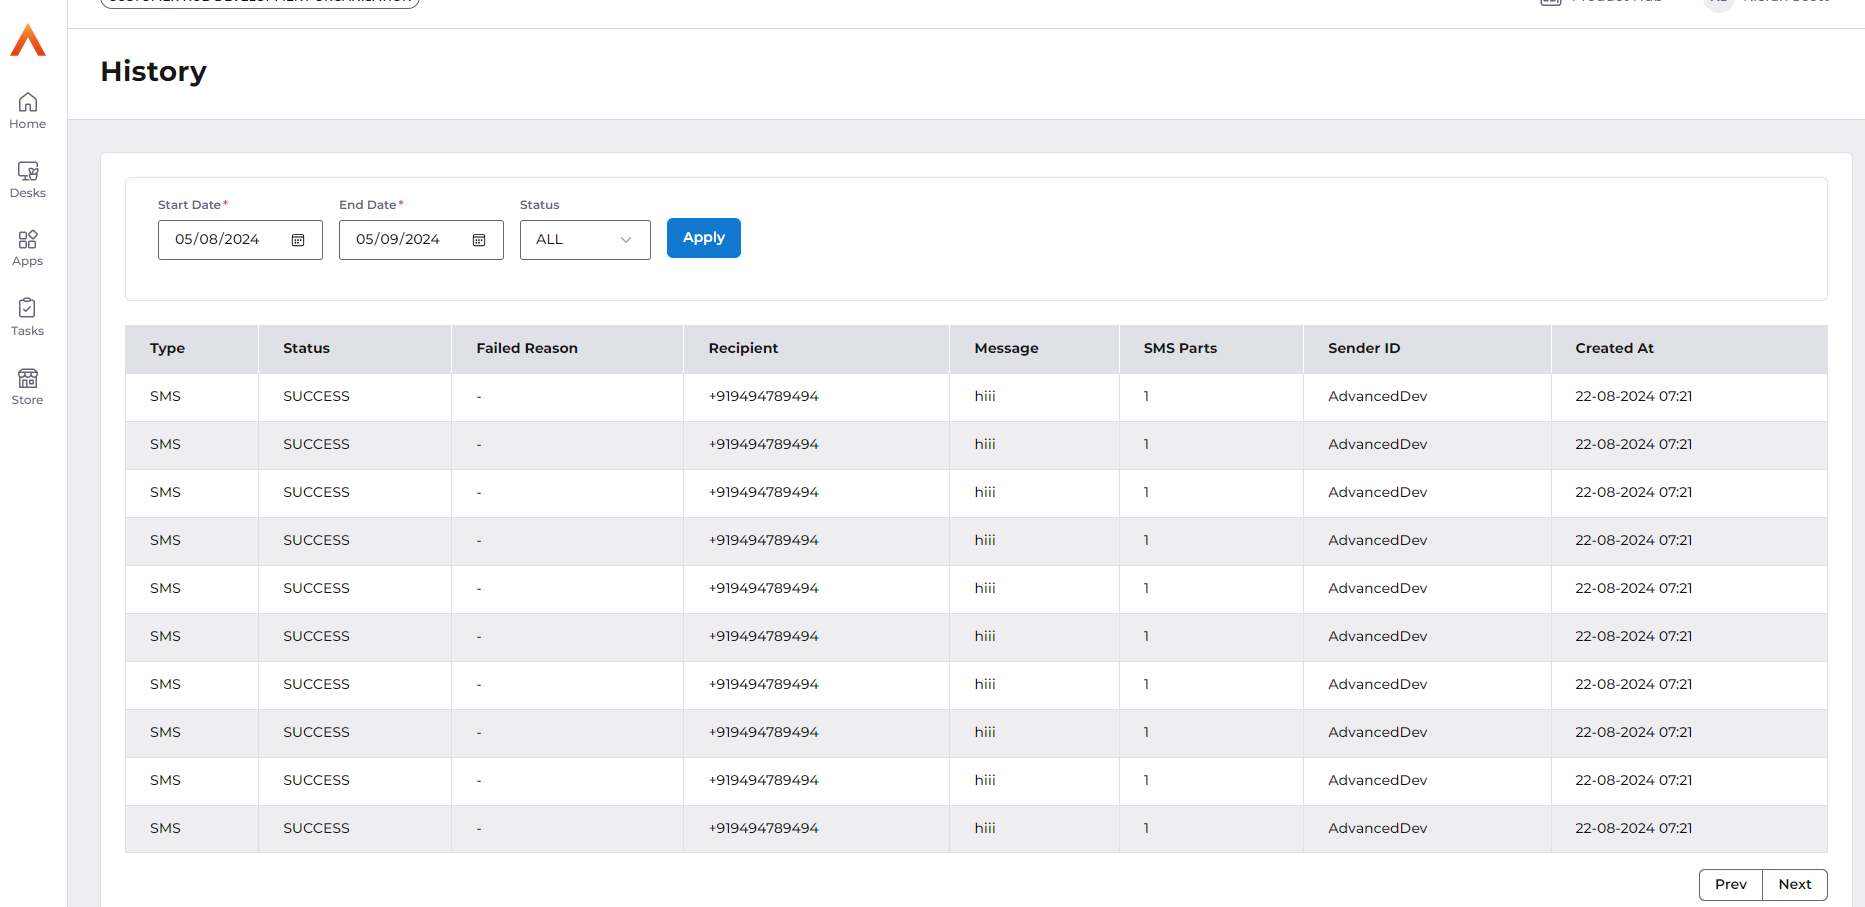Image resolution: width=1865 pixels, height=907 pixels.
Task: Click the Sender ID column header
Action: pos(1364,349)
